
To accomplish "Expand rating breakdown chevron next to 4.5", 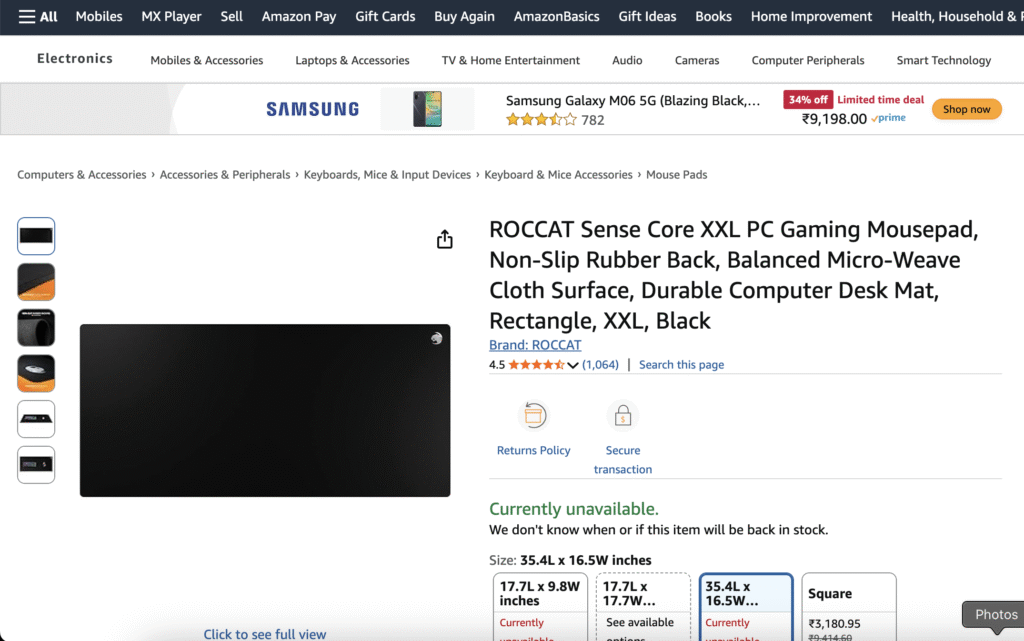I will pyautogui.click(x=573, y=365).
